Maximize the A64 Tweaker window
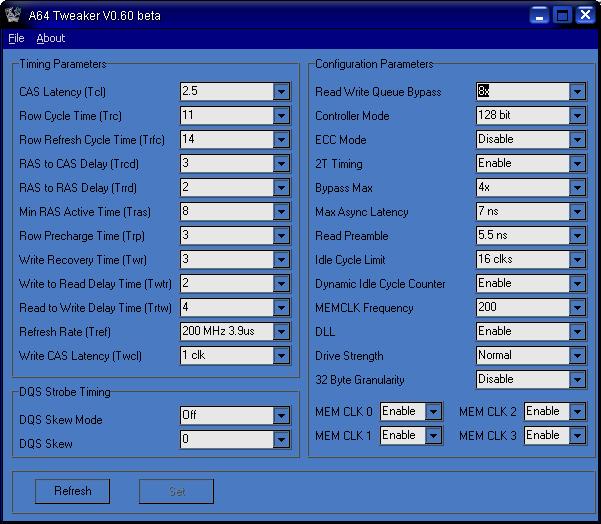The image size is (601, 524). [x=562, y=16]
